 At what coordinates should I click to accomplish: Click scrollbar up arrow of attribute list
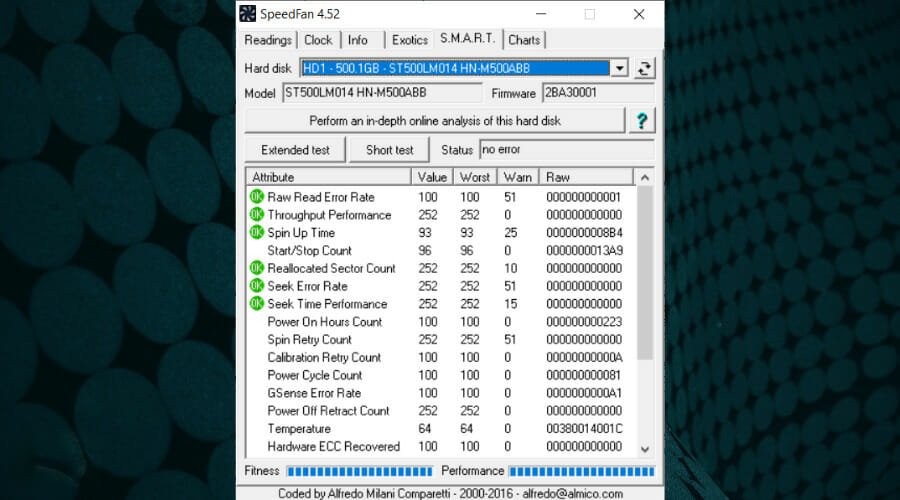645,177
